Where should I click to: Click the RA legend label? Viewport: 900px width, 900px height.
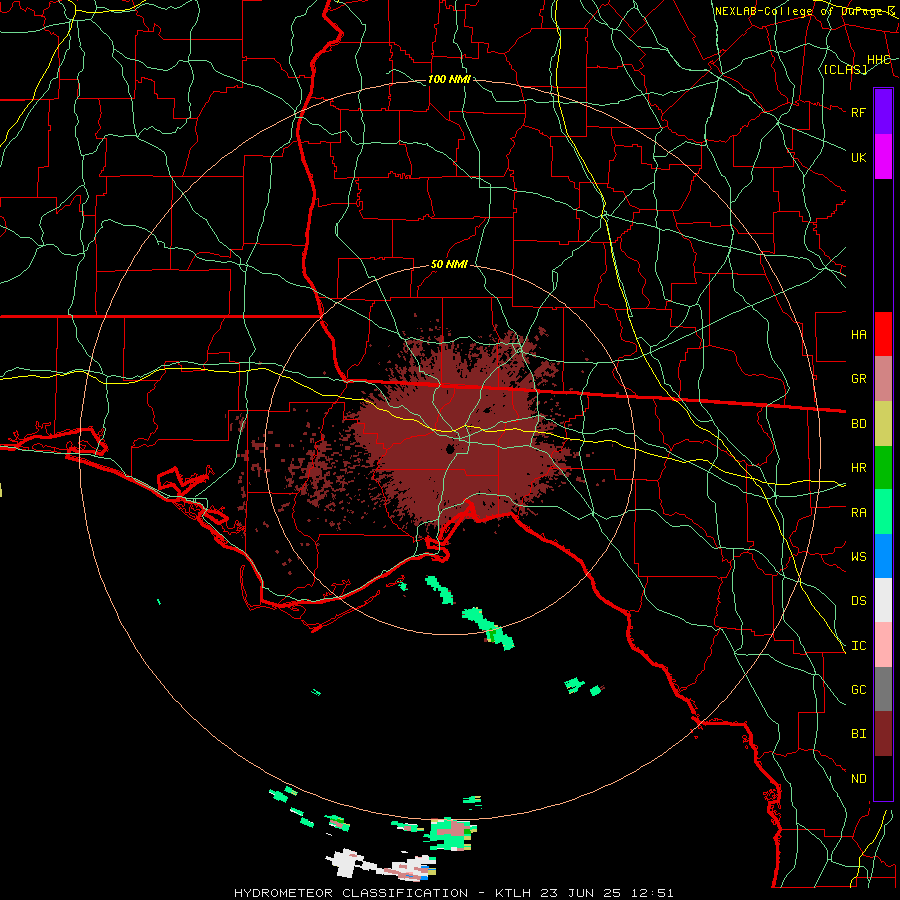click(858, 513)
